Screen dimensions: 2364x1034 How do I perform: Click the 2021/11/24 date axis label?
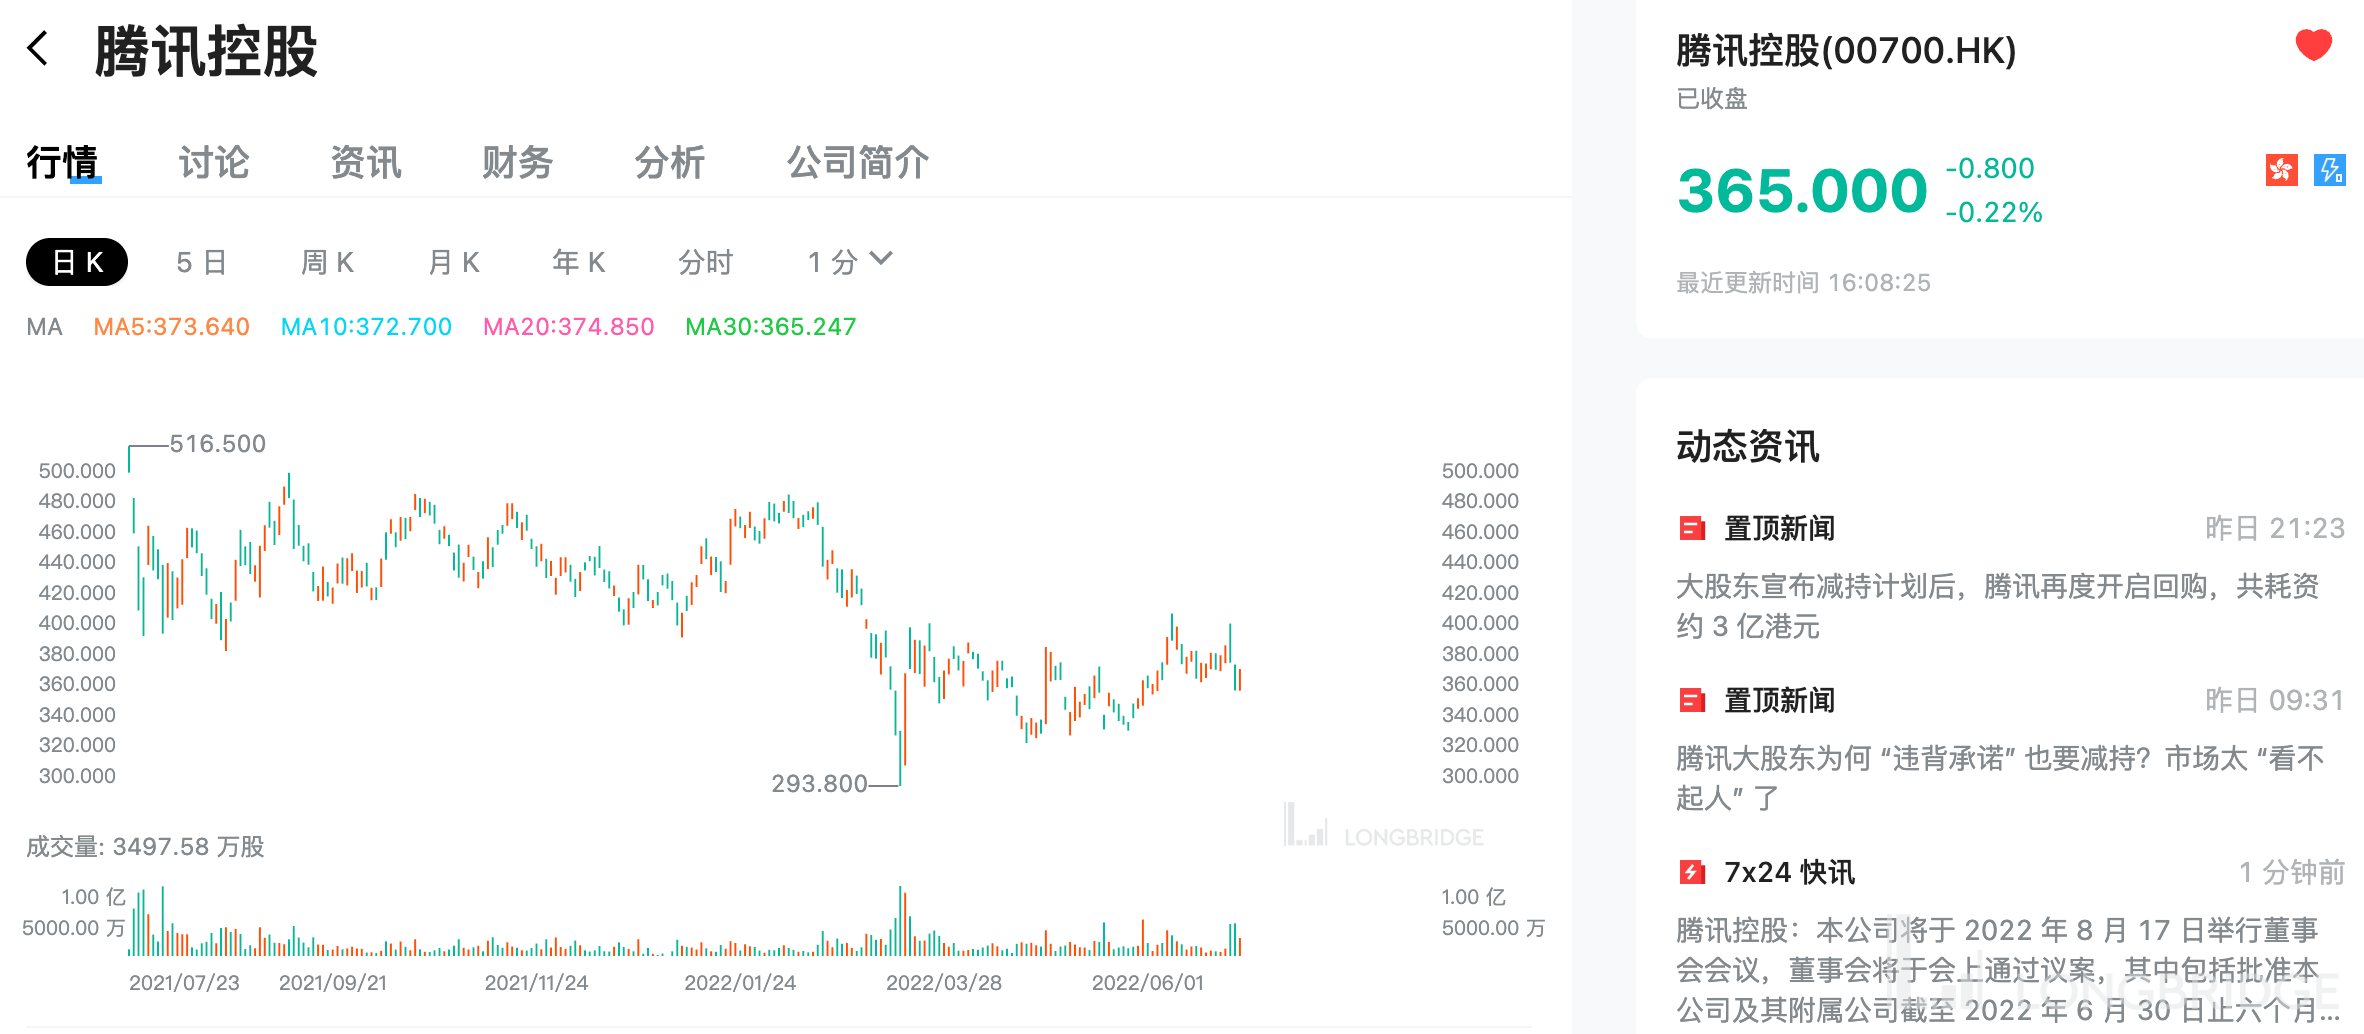tap(536, 983)
